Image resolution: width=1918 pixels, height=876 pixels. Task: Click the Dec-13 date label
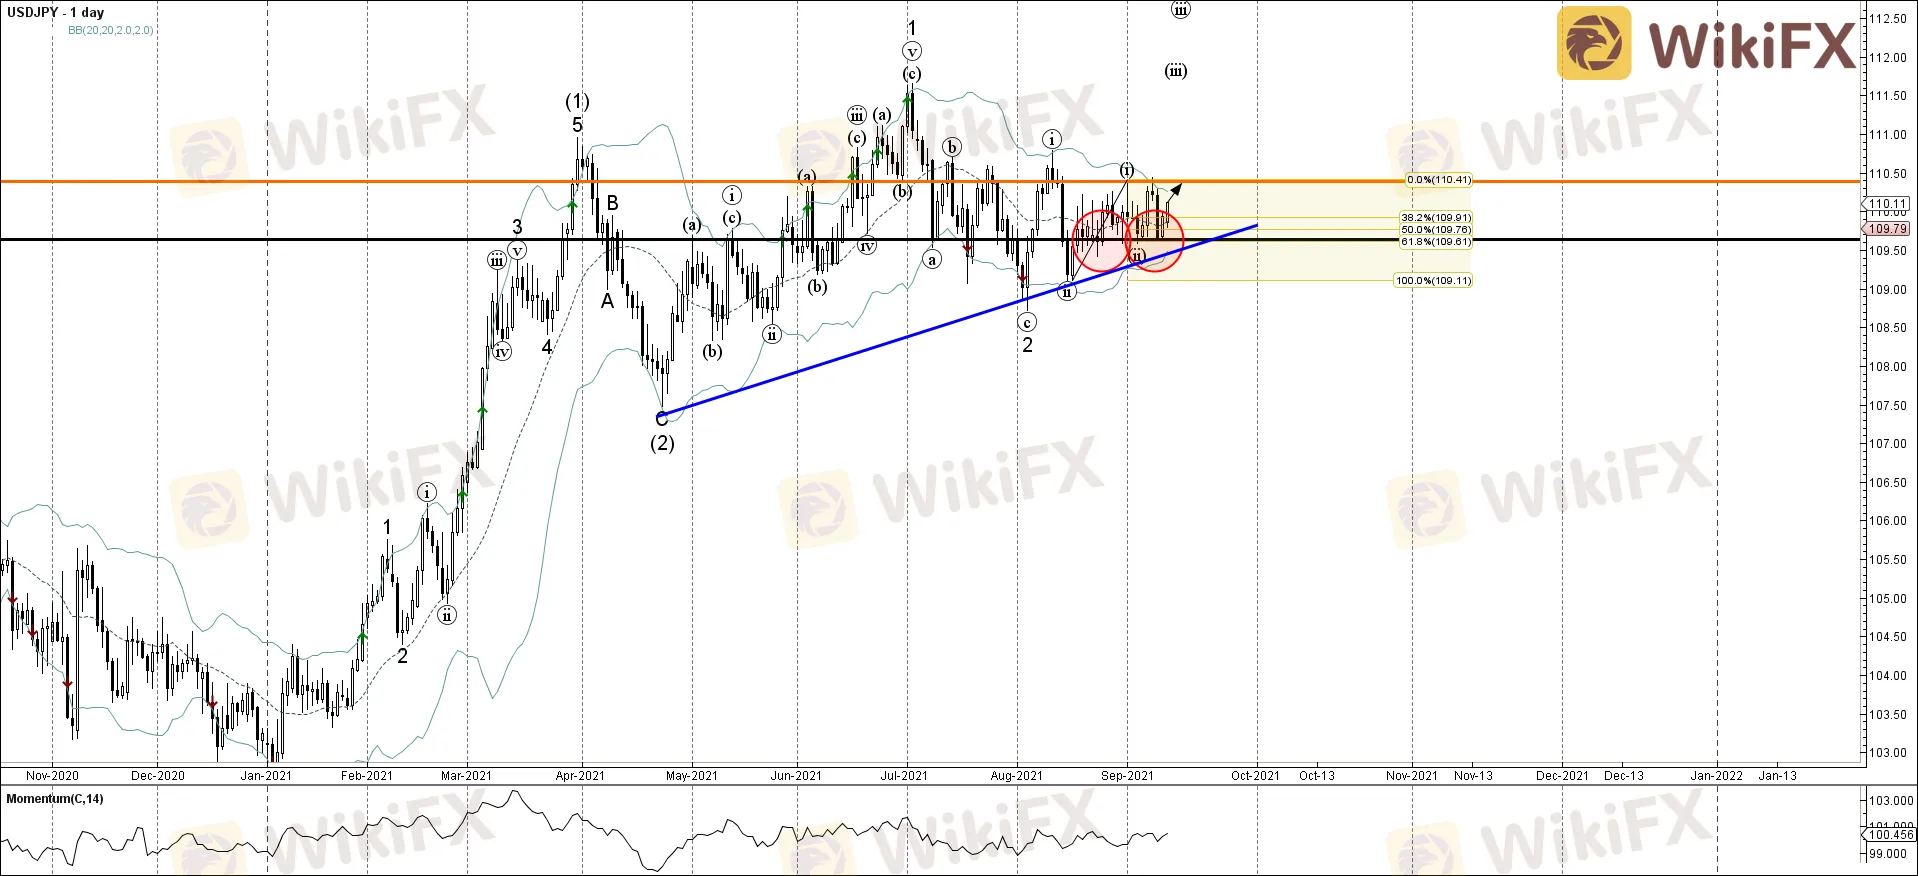1623,776
